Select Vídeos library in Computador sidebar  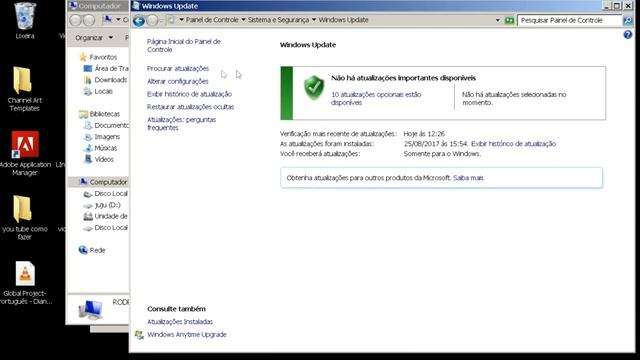pos(104,160)
